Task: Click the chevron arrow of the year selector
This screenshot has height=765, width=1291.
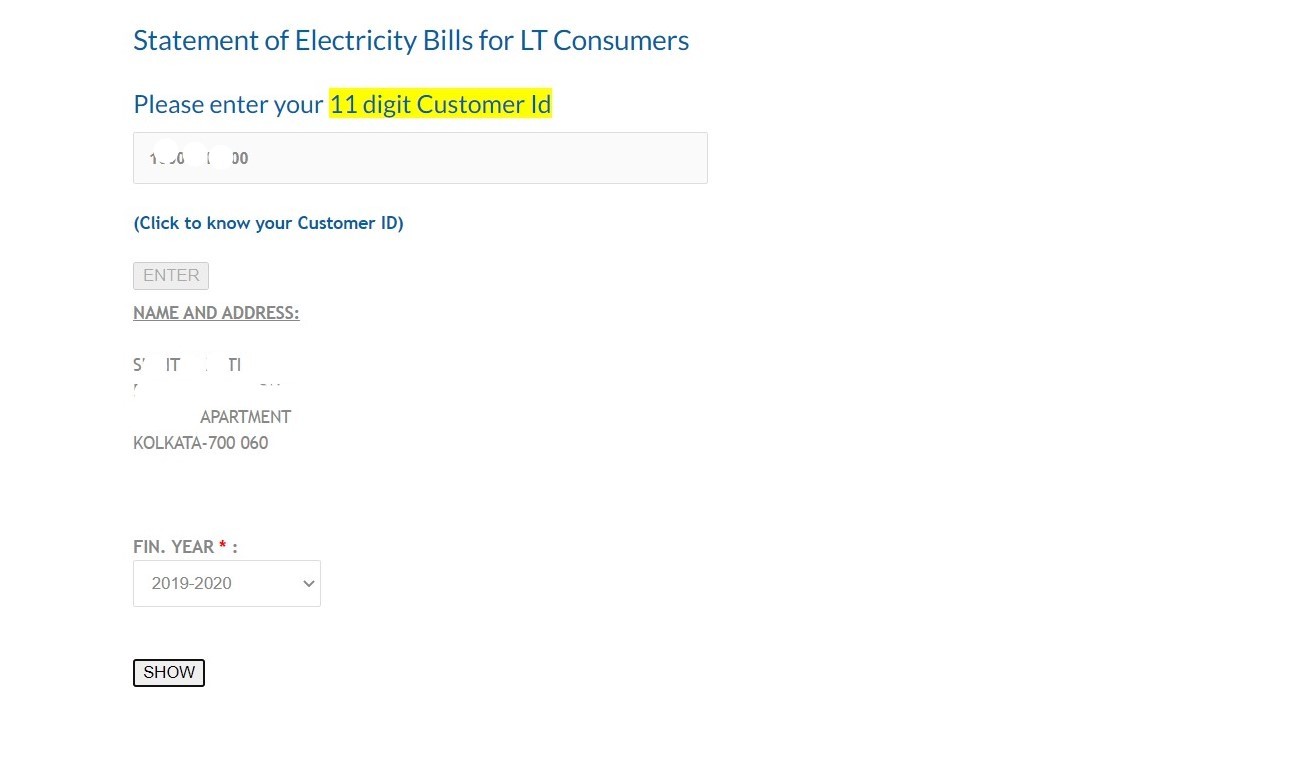Action: pos(308,584)
